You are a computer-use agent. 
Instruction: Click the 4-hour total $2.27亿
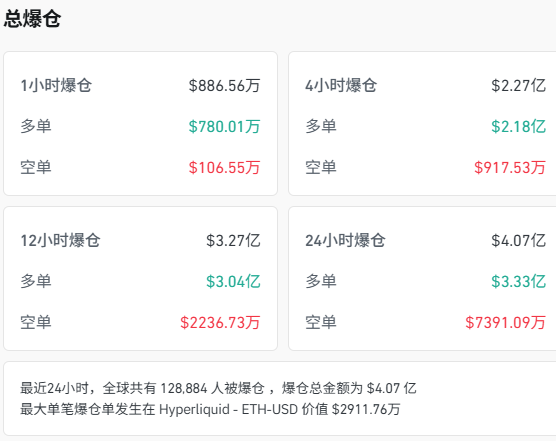point(518,85)
